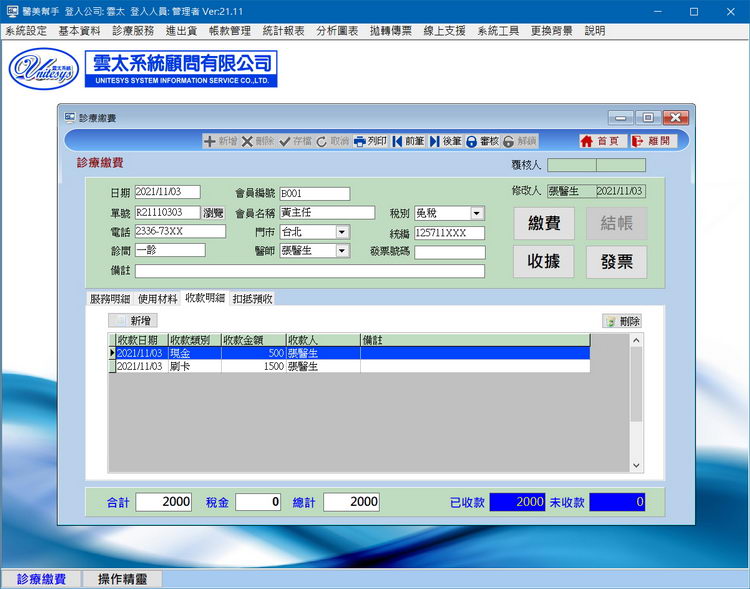Click the 未收款 blue amount box

pos(617,502)
